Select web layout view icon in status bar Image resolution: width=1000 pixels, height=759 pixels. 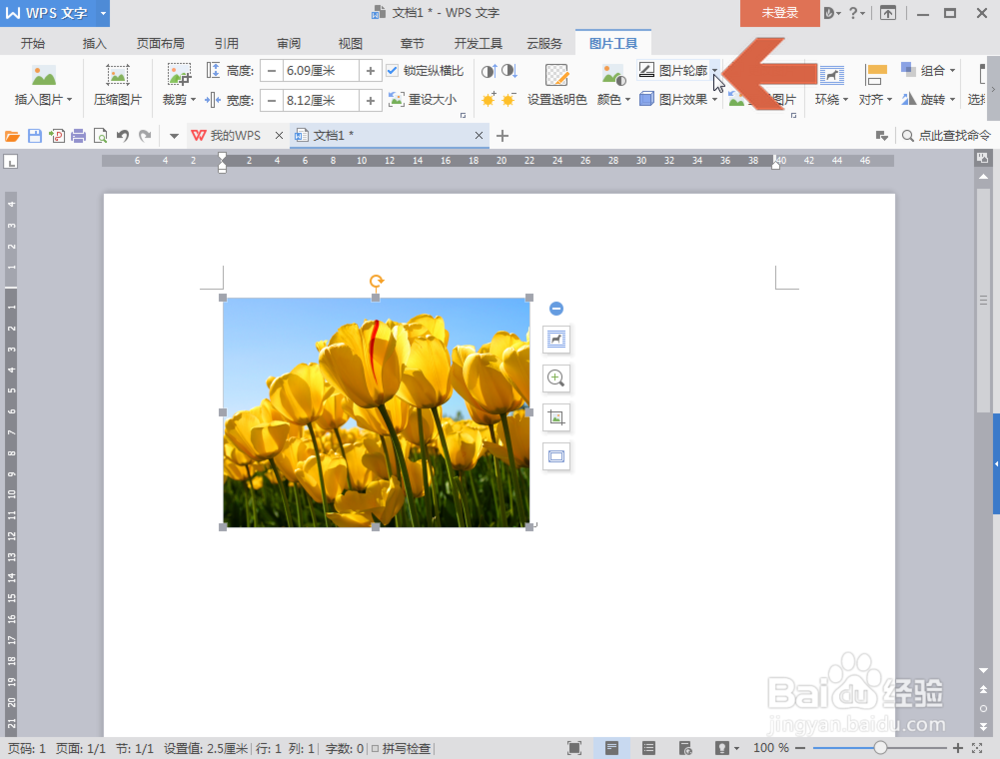coord(686,748)
